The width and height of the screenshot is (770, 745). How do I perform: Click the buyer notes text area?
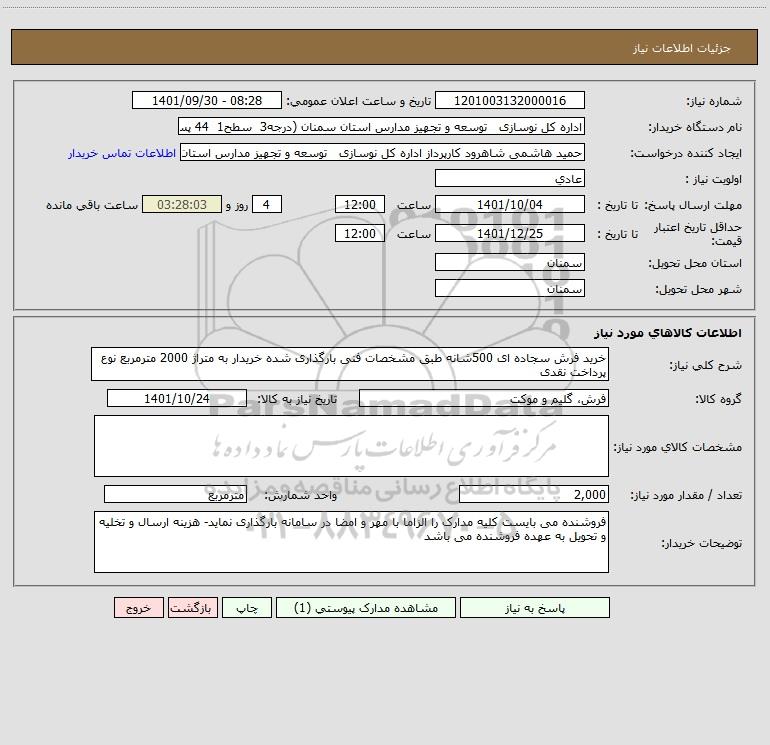(x=351, y=542)
